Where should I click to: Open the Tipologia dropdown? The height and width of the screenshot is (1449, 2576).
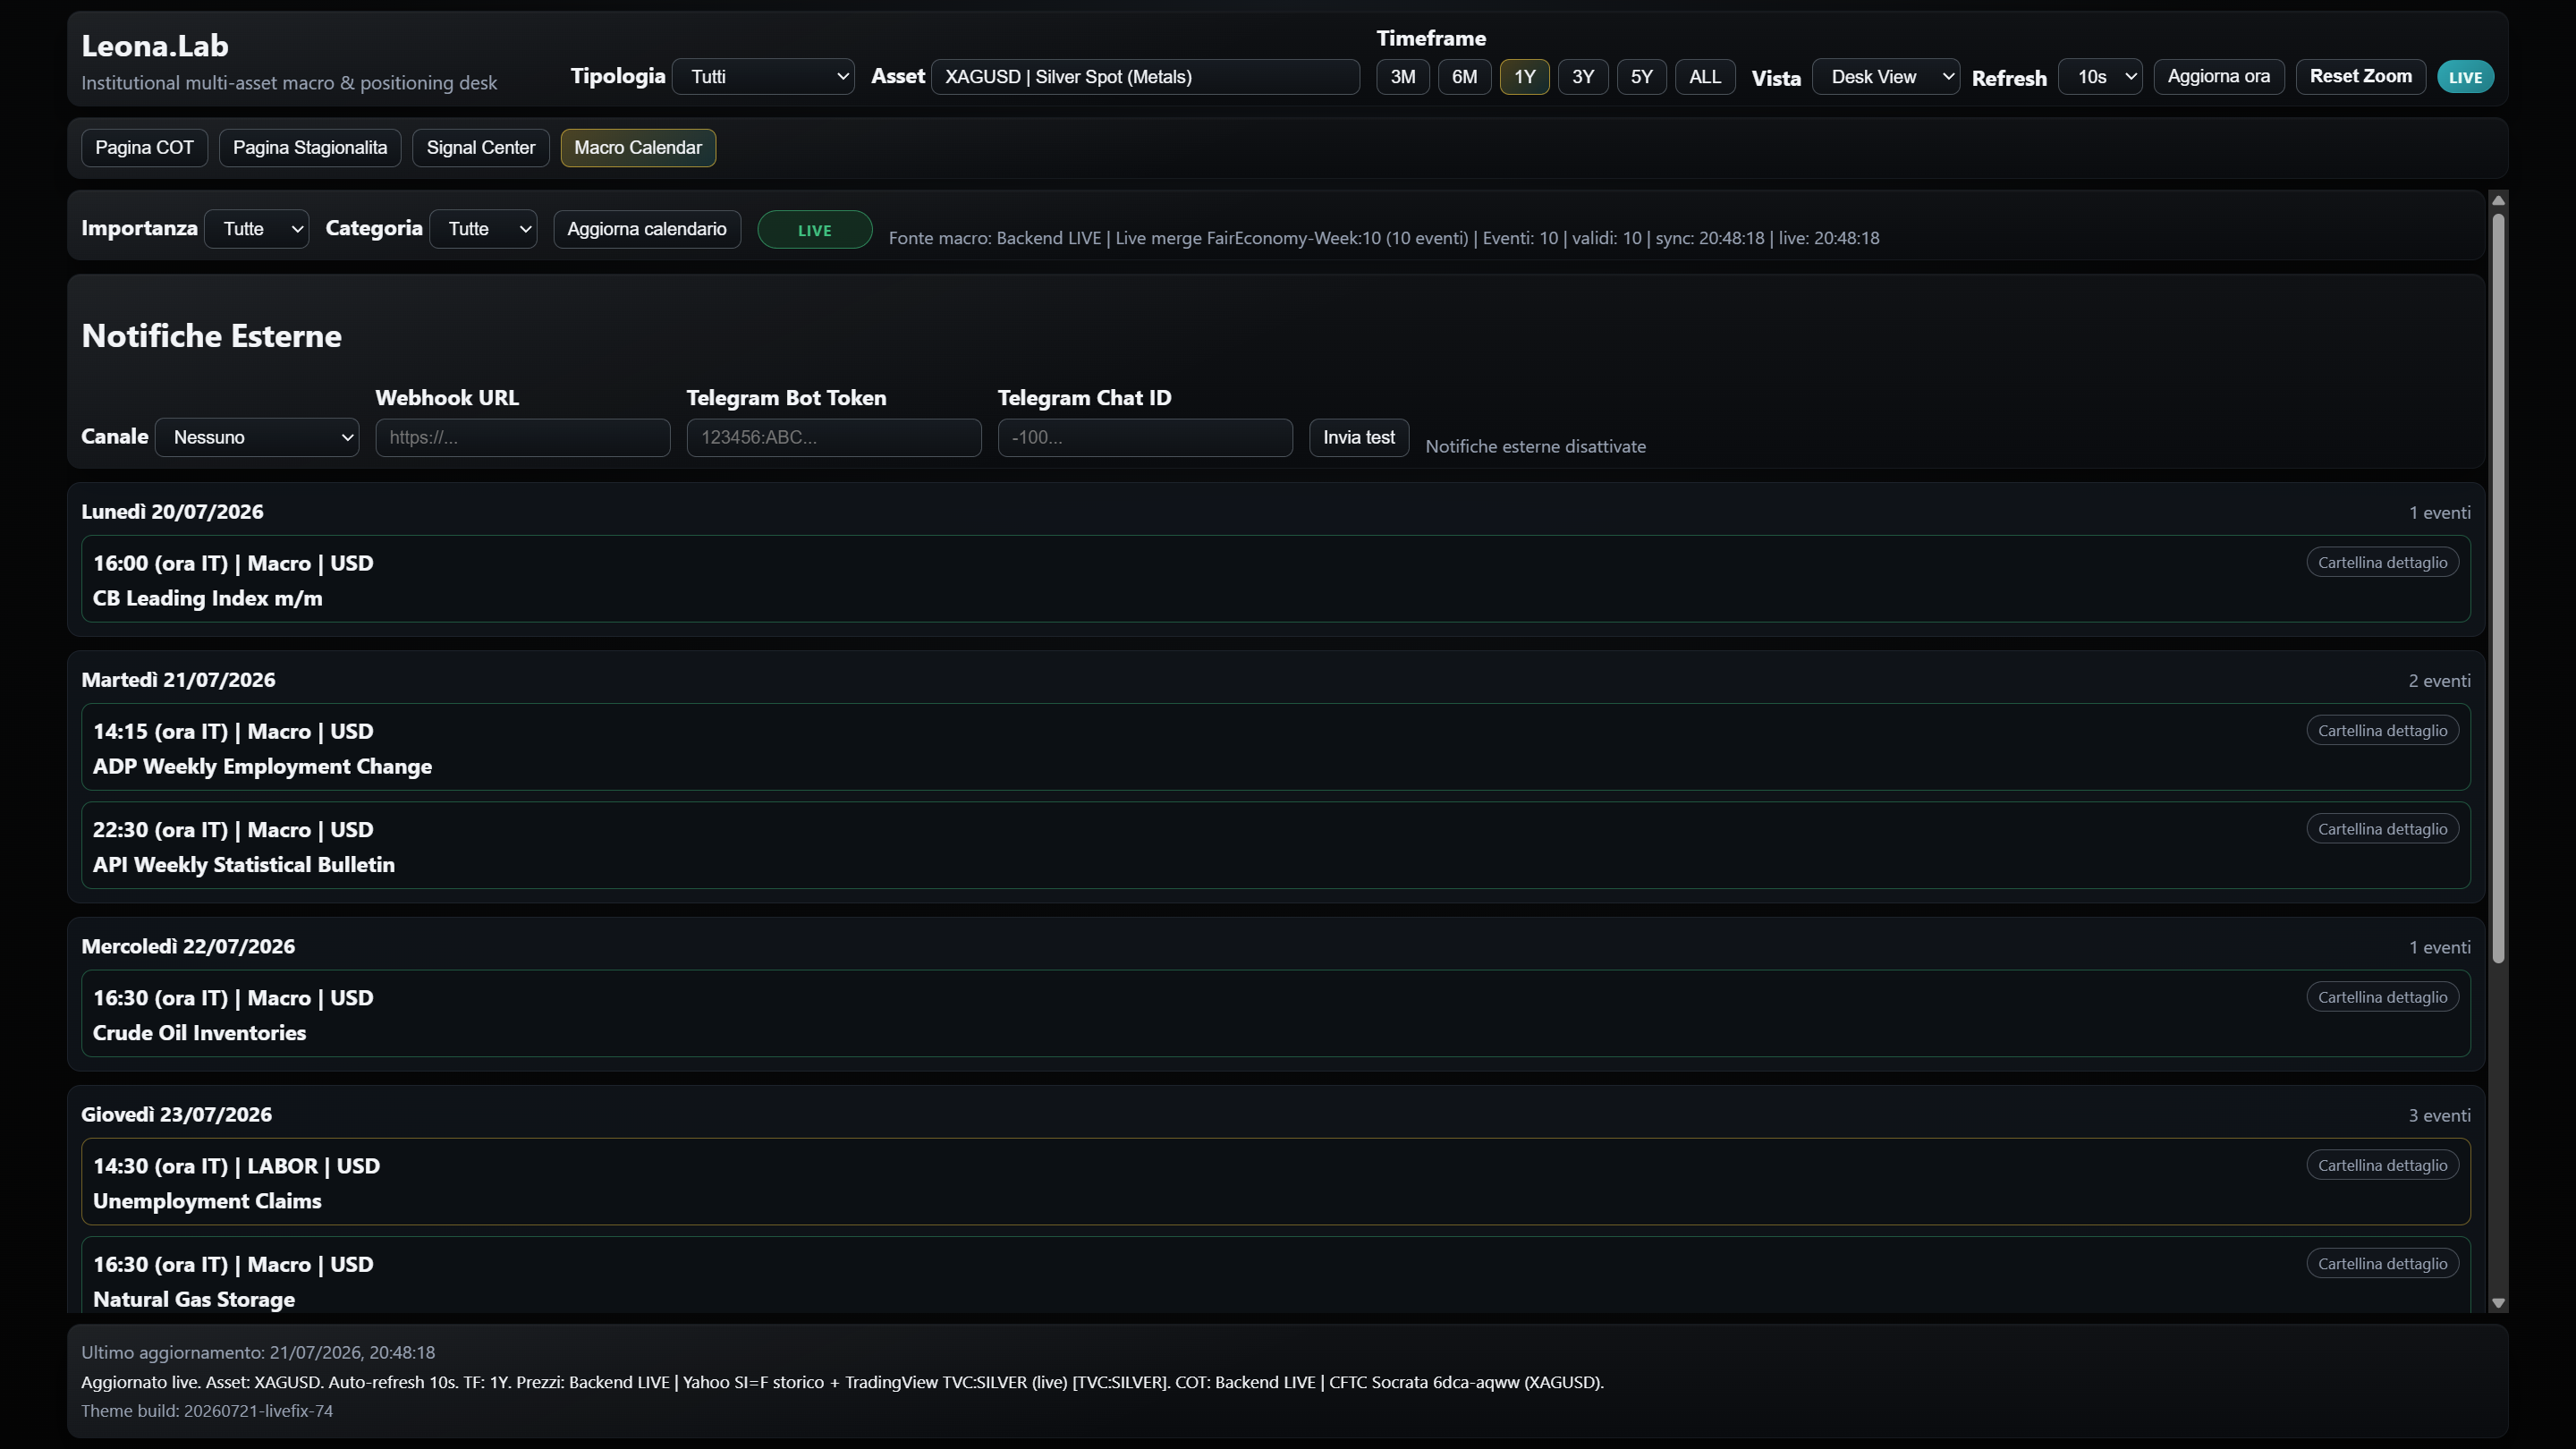click(x=763, y=77)
